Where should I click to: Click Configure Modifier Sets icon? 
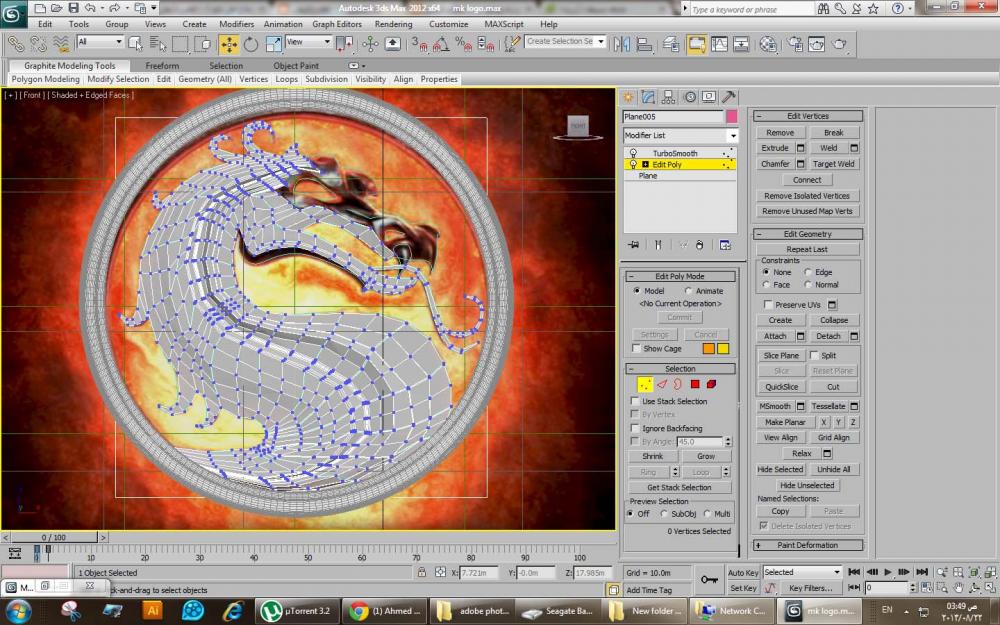[x=725, y=245]
